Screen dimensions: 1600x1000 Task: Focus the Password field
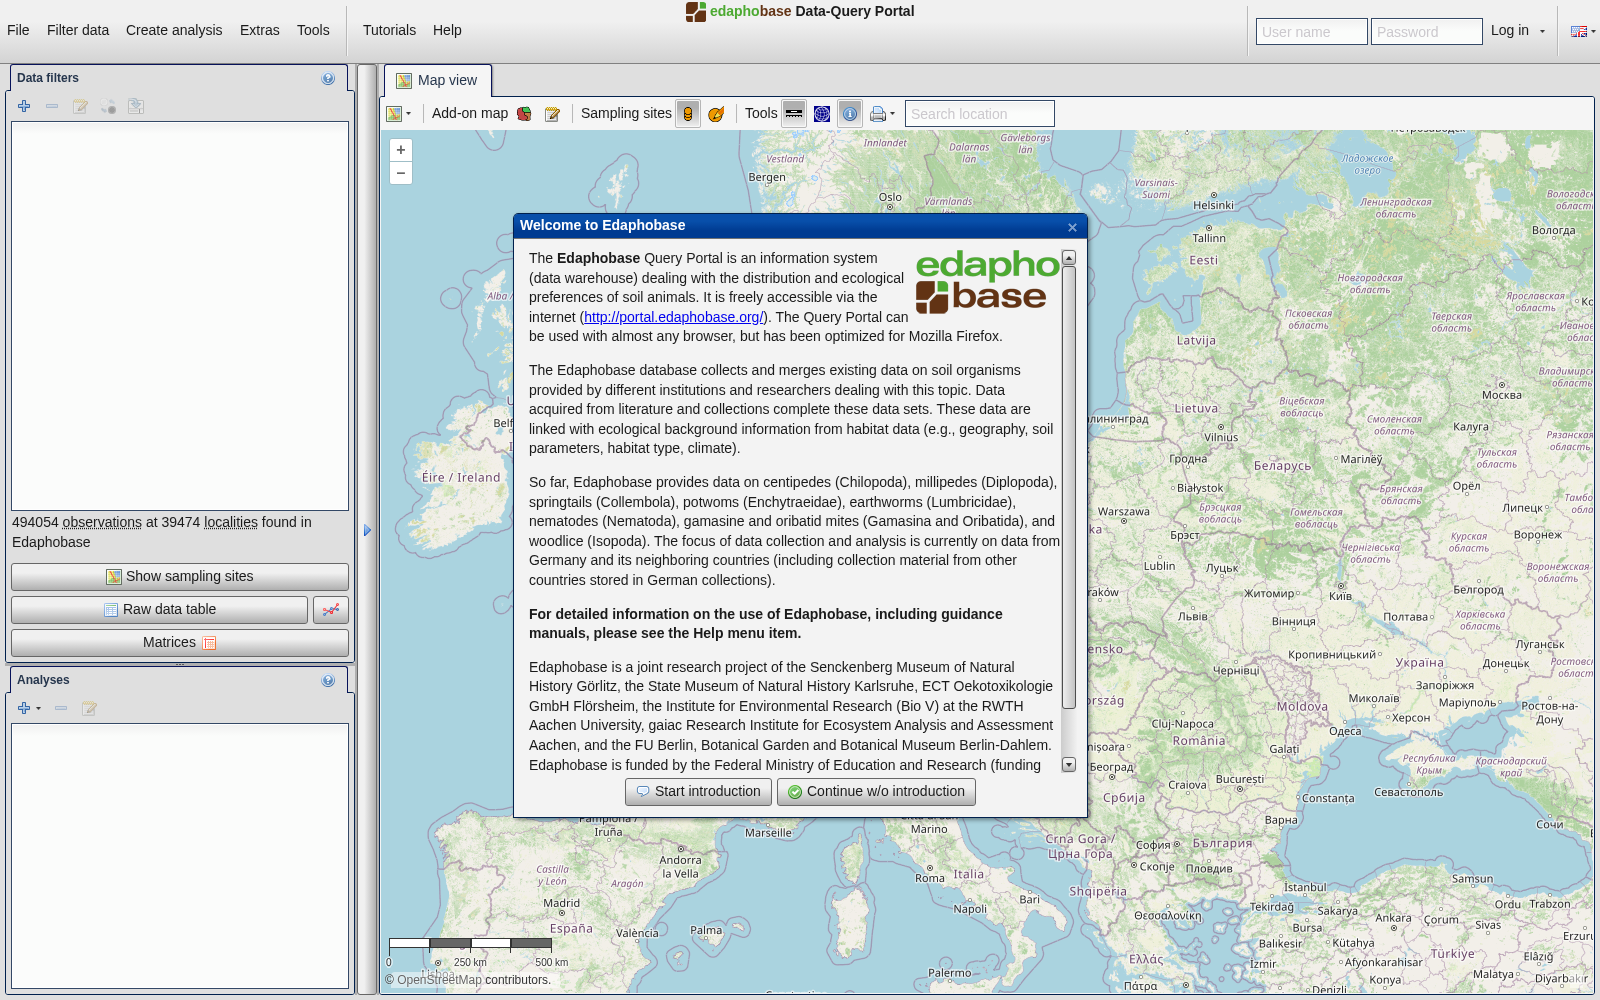[1427, 32]
